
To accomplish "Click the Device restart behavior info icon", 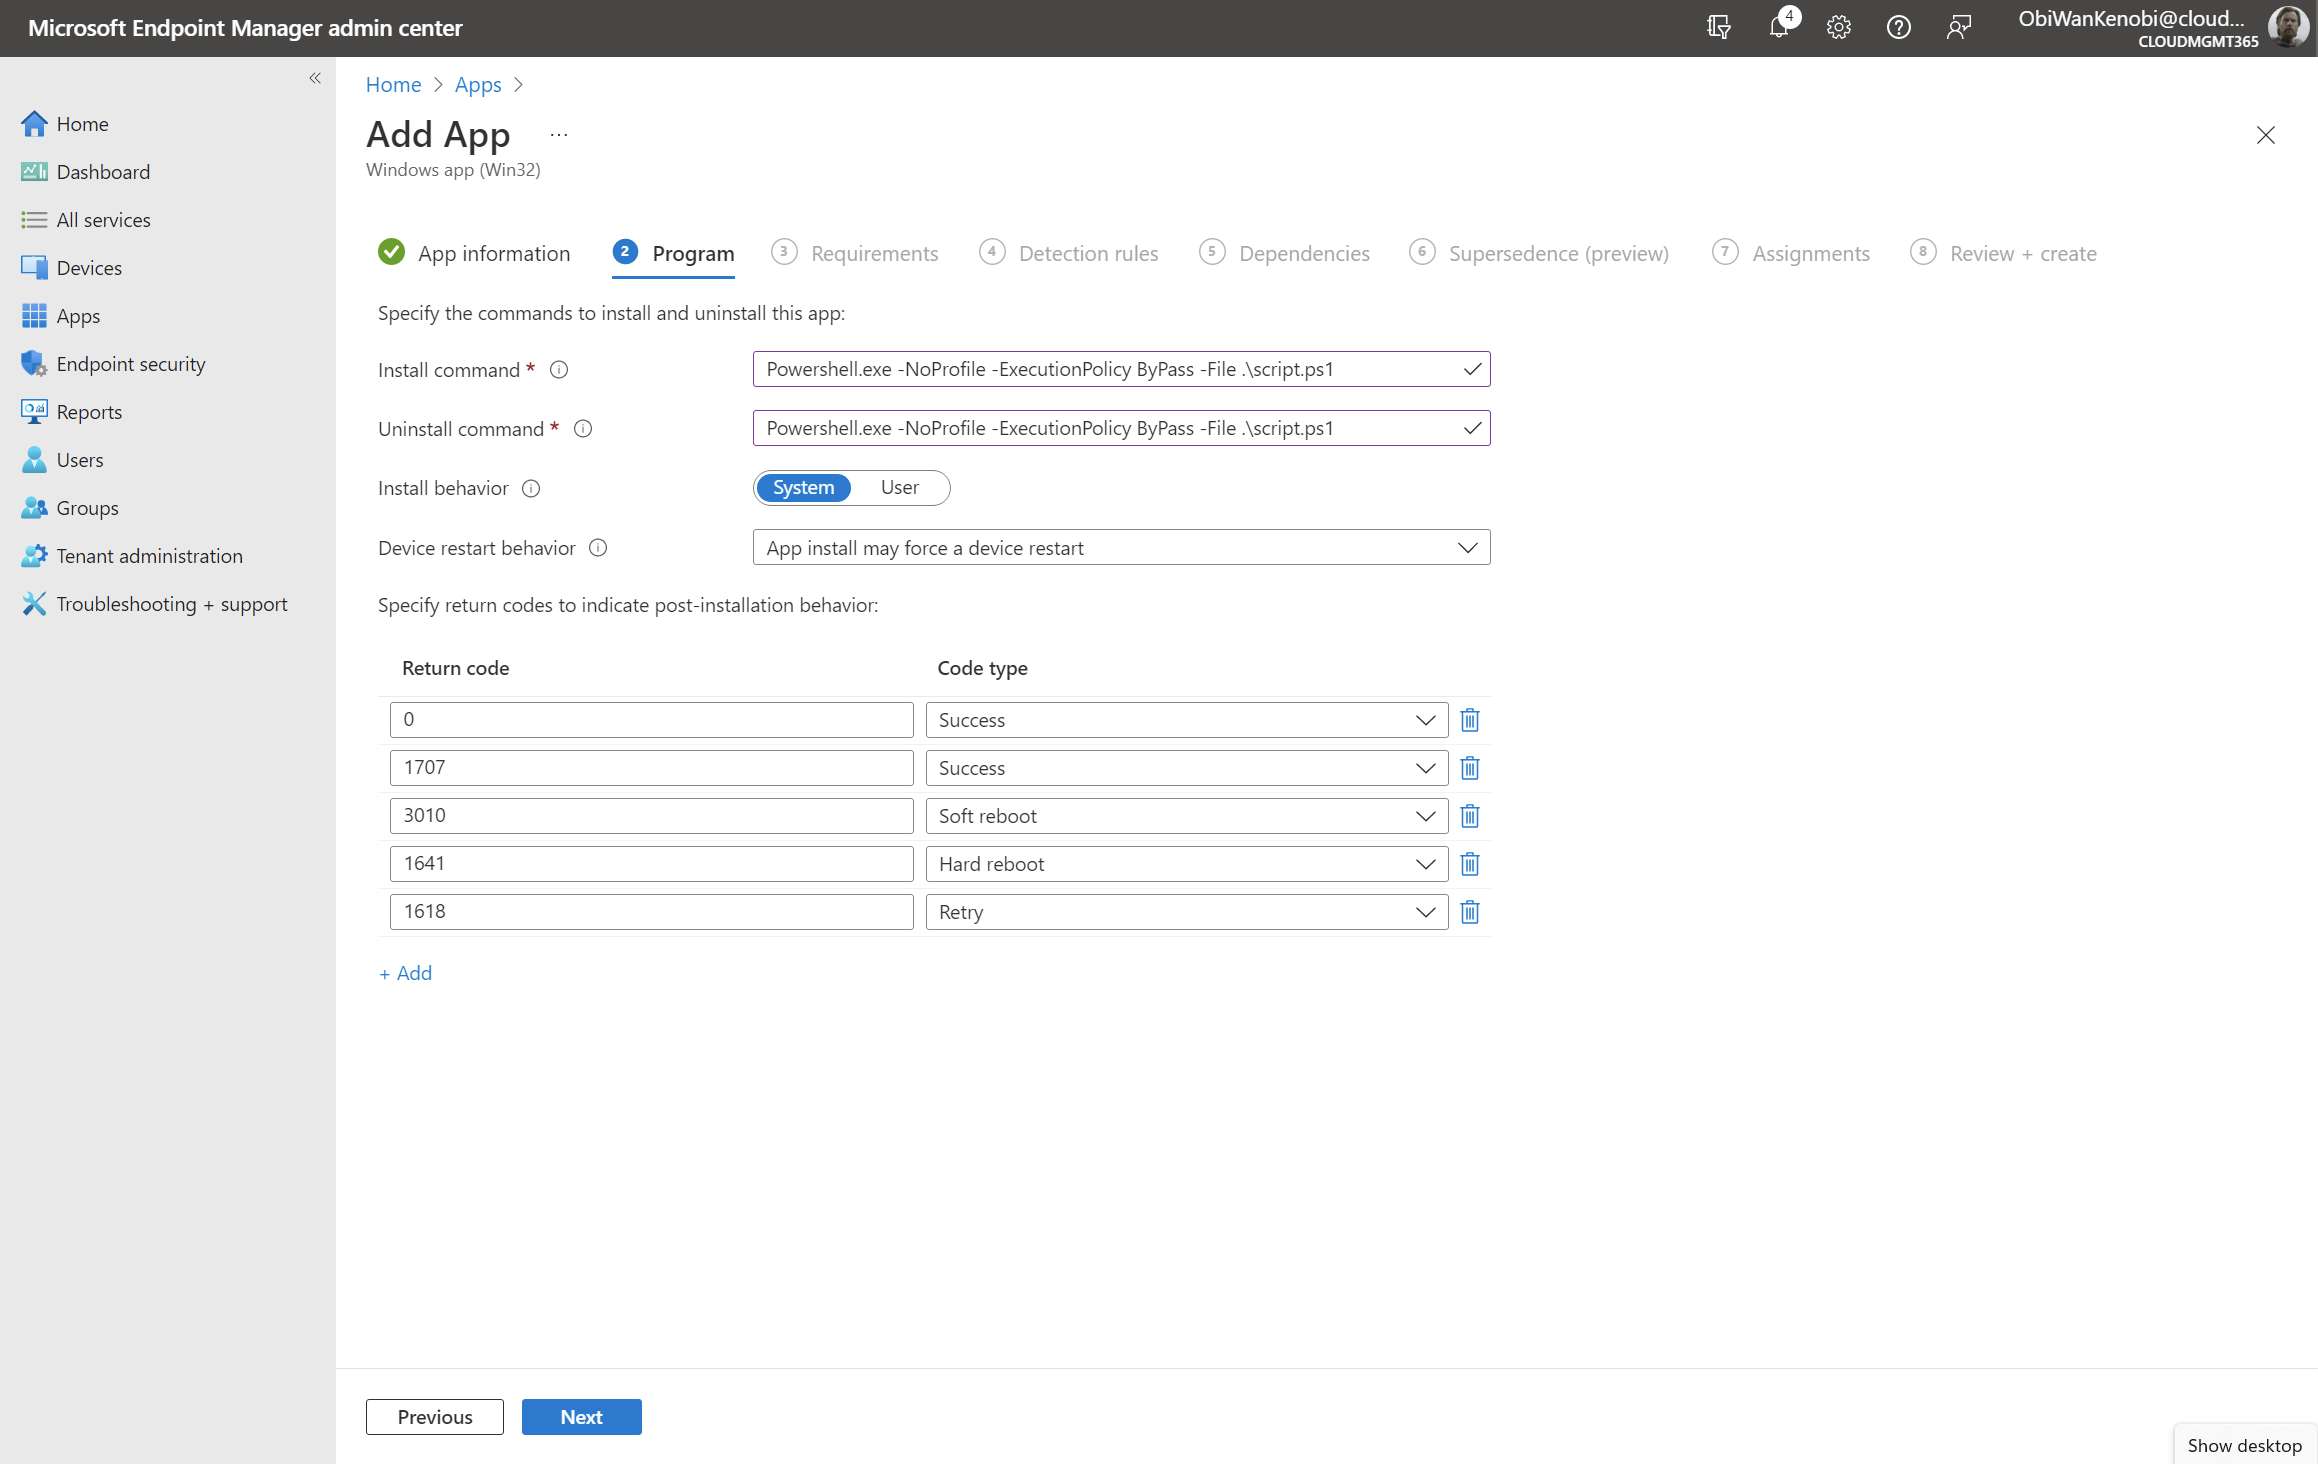I will [x=598, y=548].
